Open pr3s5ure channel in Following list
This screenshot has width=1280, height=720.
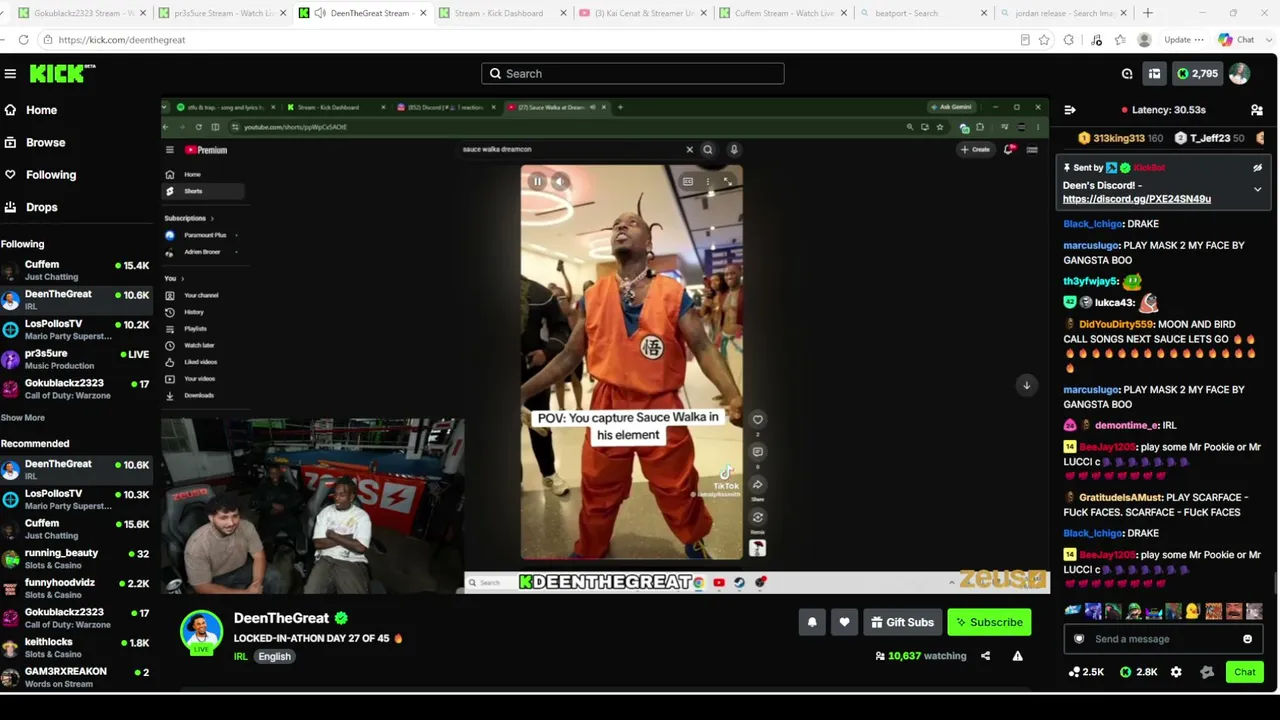75,359
